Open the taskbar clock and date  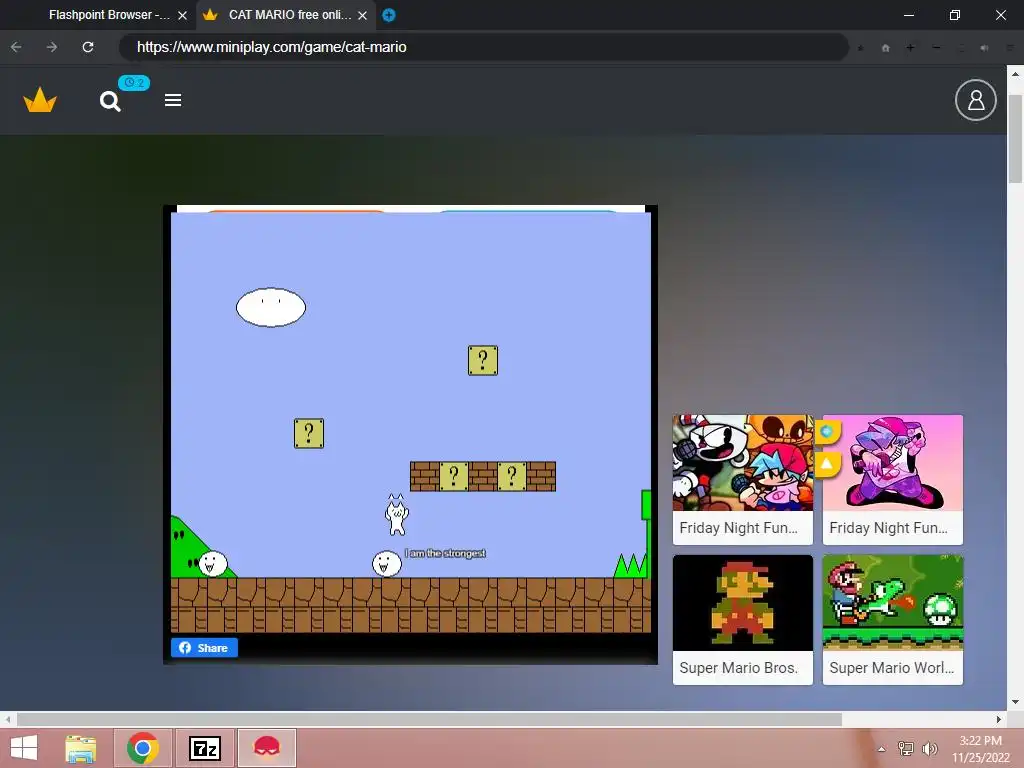(980, 749)
